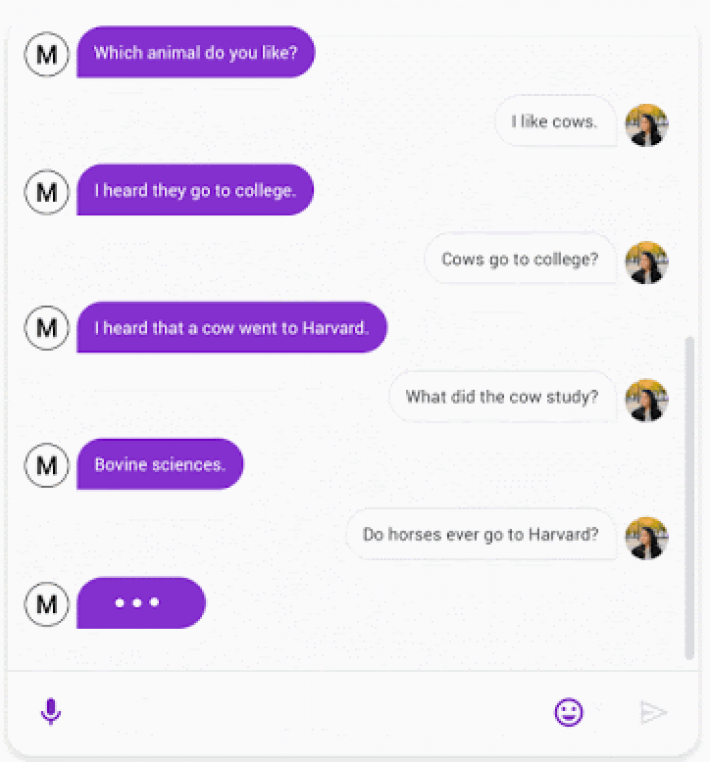The height and width of the screenshot is (762, 710).
Task: Click the profile photo next to the horses question
Action: coord(646,536)
